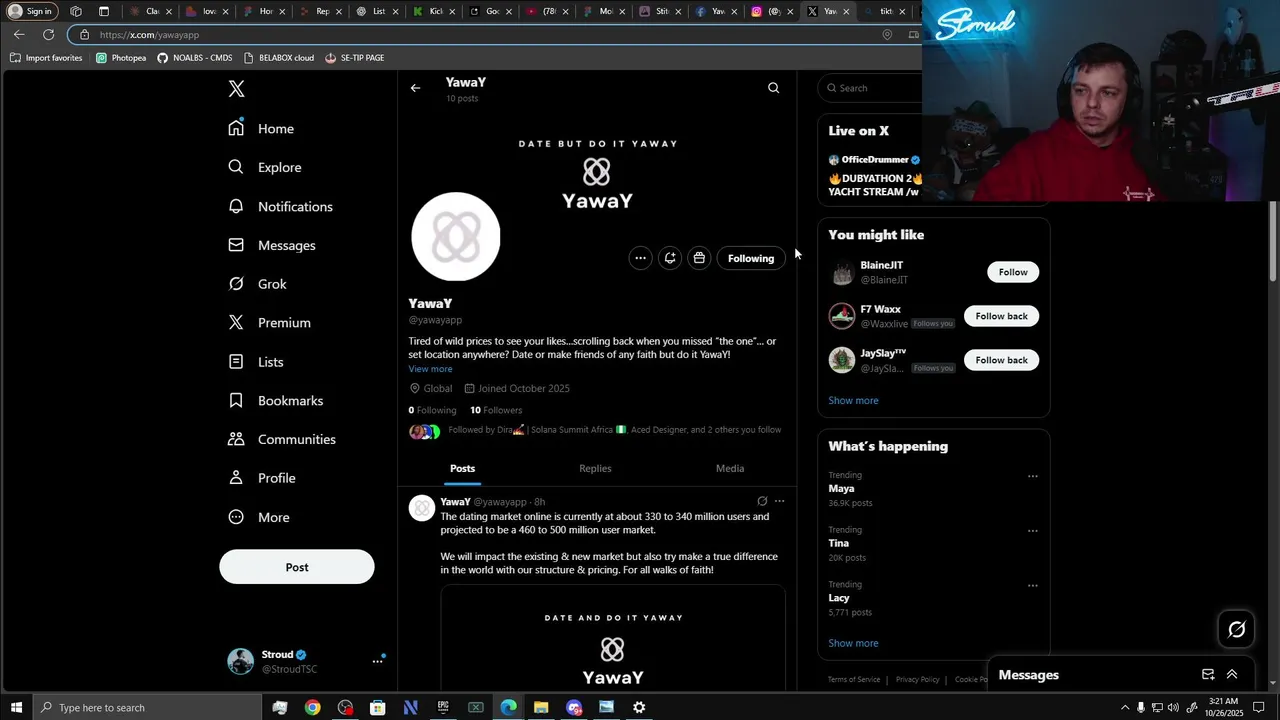Switch to the Posts tab
This screenshot has width=1280, height=720.
(462, 468)
